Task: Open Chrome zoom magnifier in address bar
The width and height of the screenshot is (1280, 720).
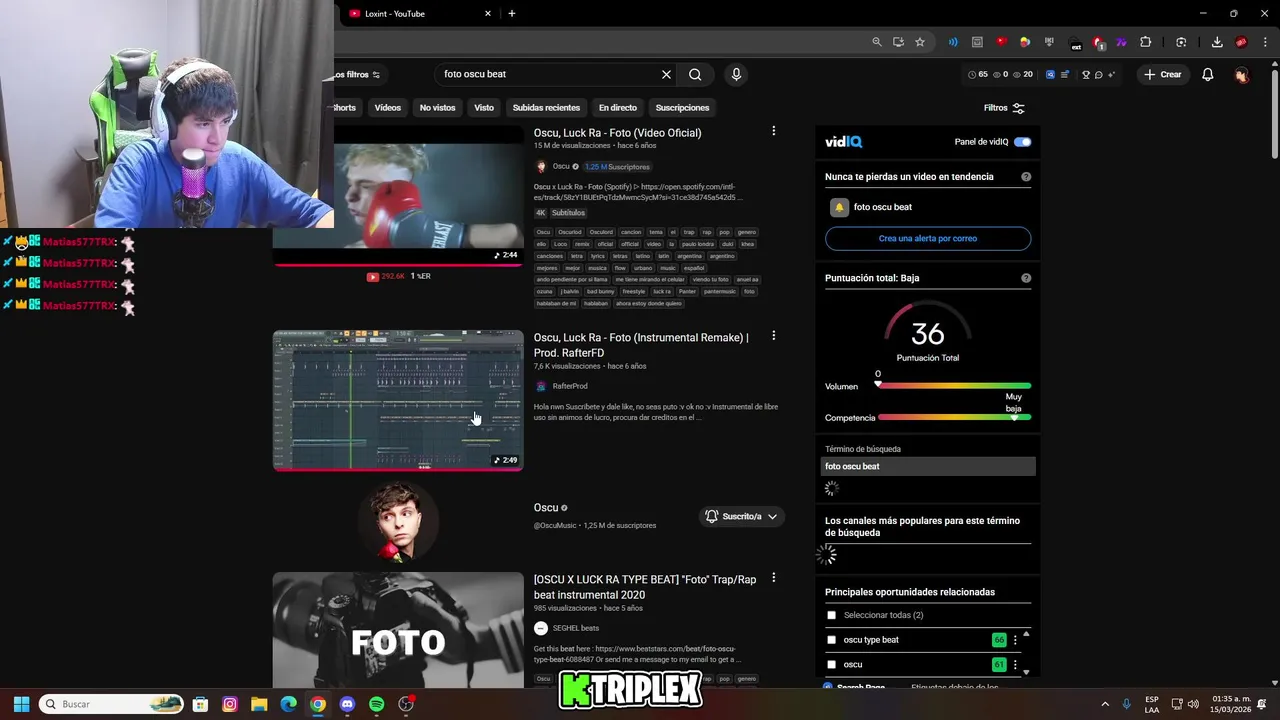Action: click(x=877, y=42)
